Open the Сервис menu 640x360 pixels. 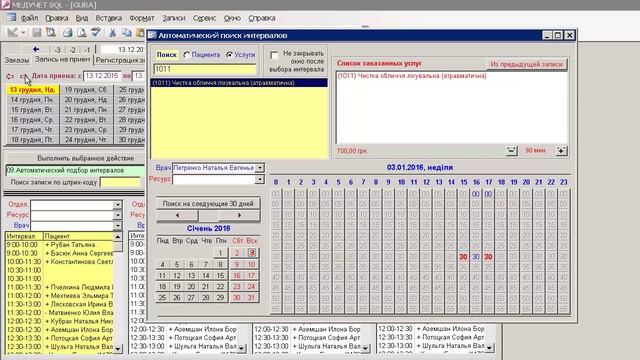tap(204, 18)
